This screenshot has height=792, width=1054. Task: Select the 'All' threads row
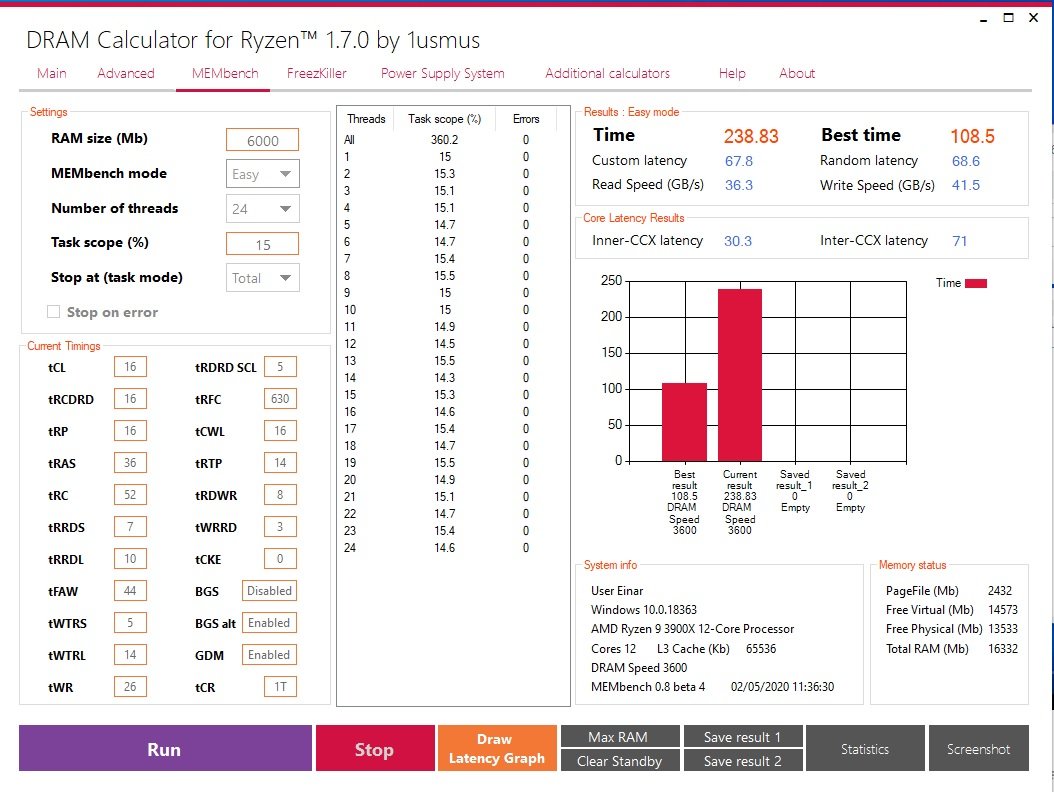click(448, 140)
